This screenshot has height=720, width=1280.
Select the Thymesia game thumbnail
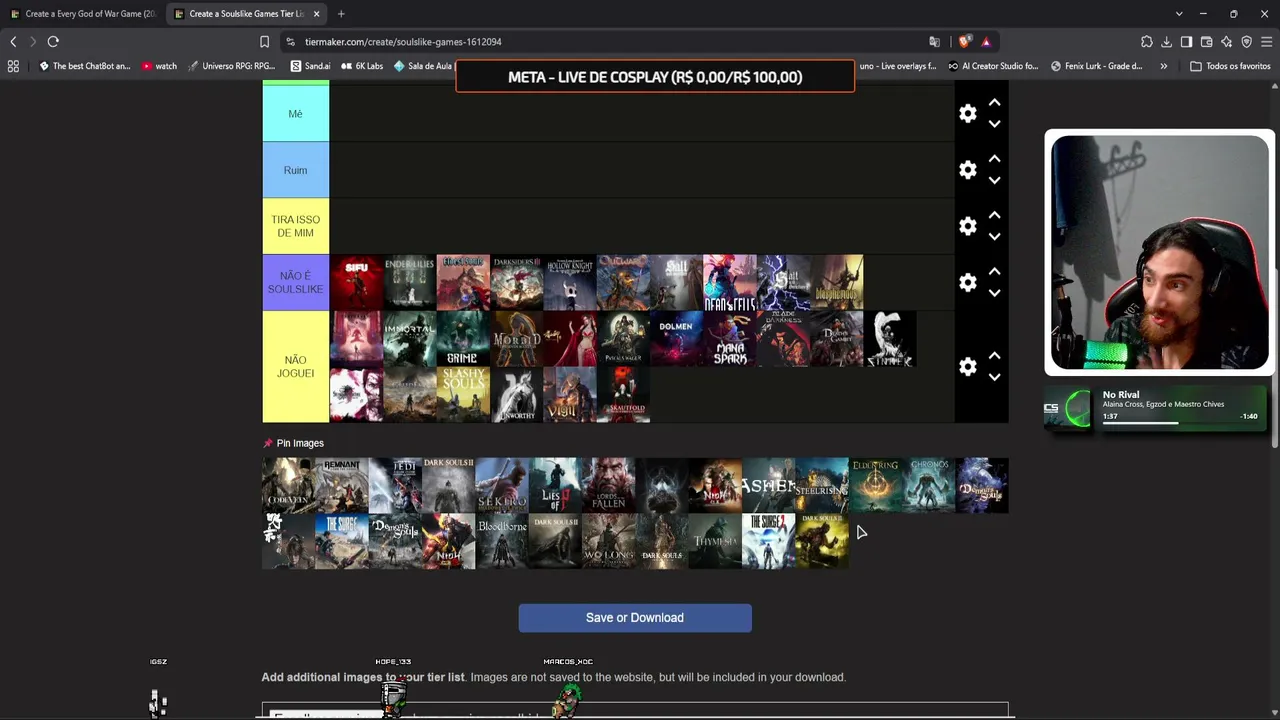pyautogui.click(x=715, y=541)
